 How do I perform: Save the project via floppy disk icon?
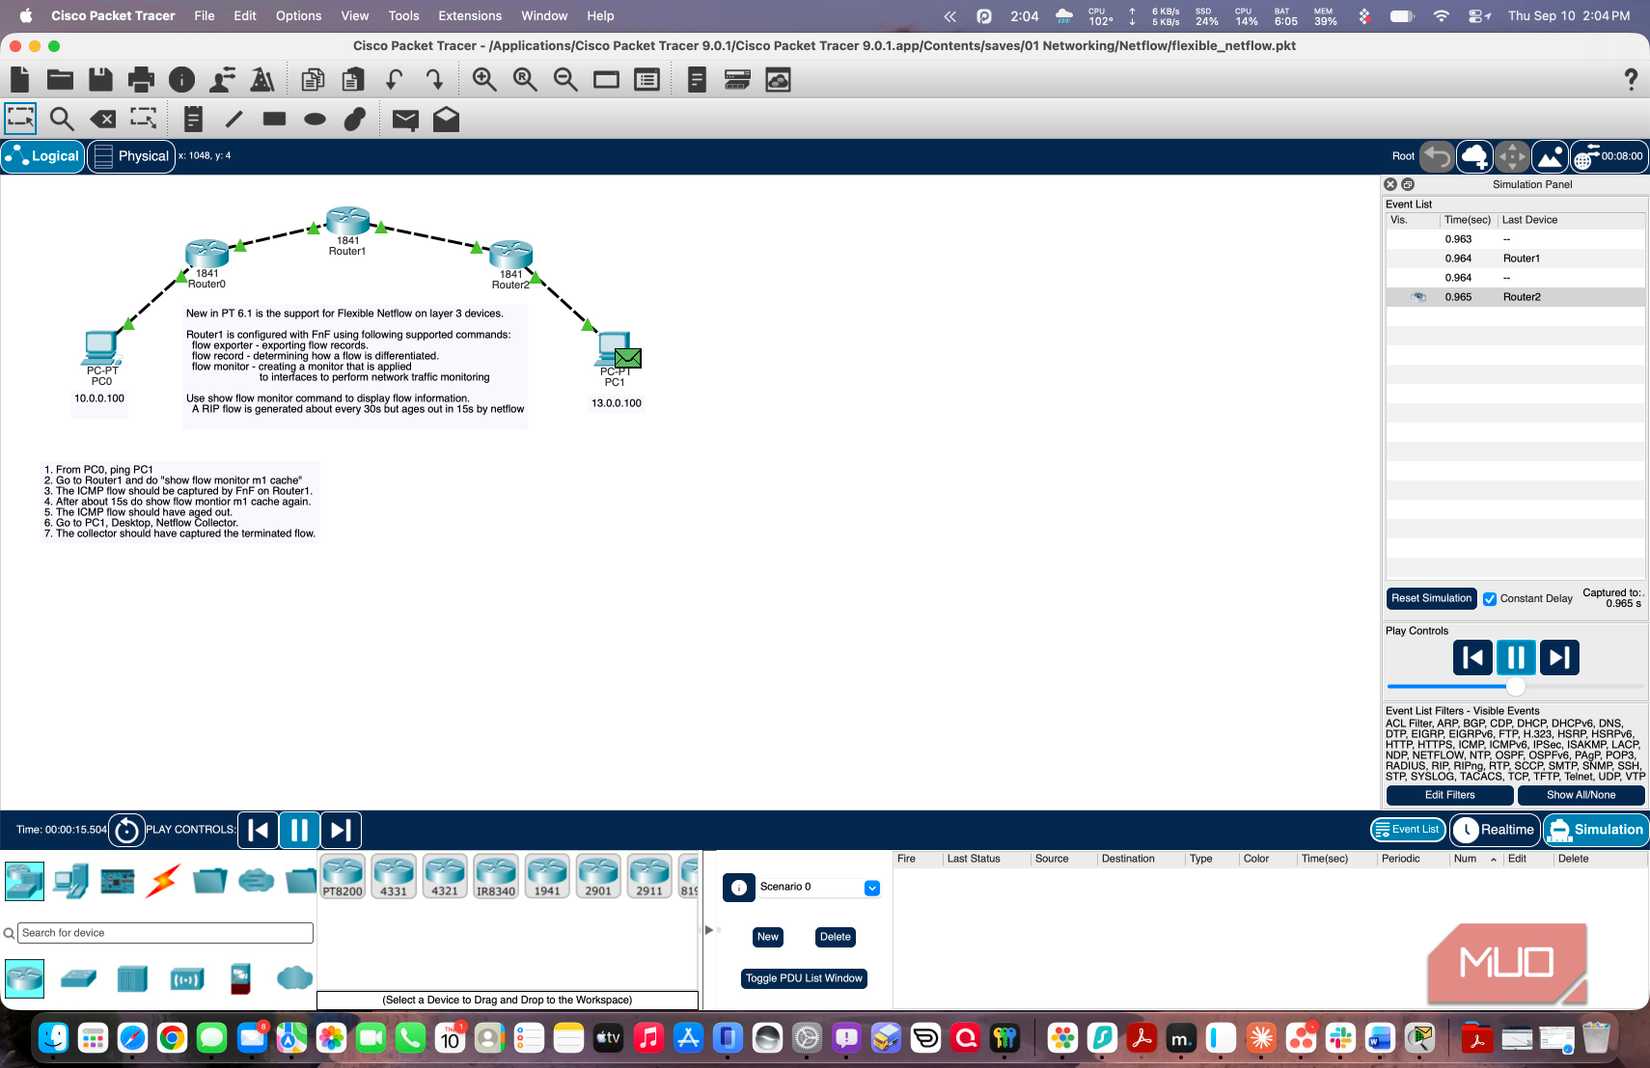pos(100,79)
